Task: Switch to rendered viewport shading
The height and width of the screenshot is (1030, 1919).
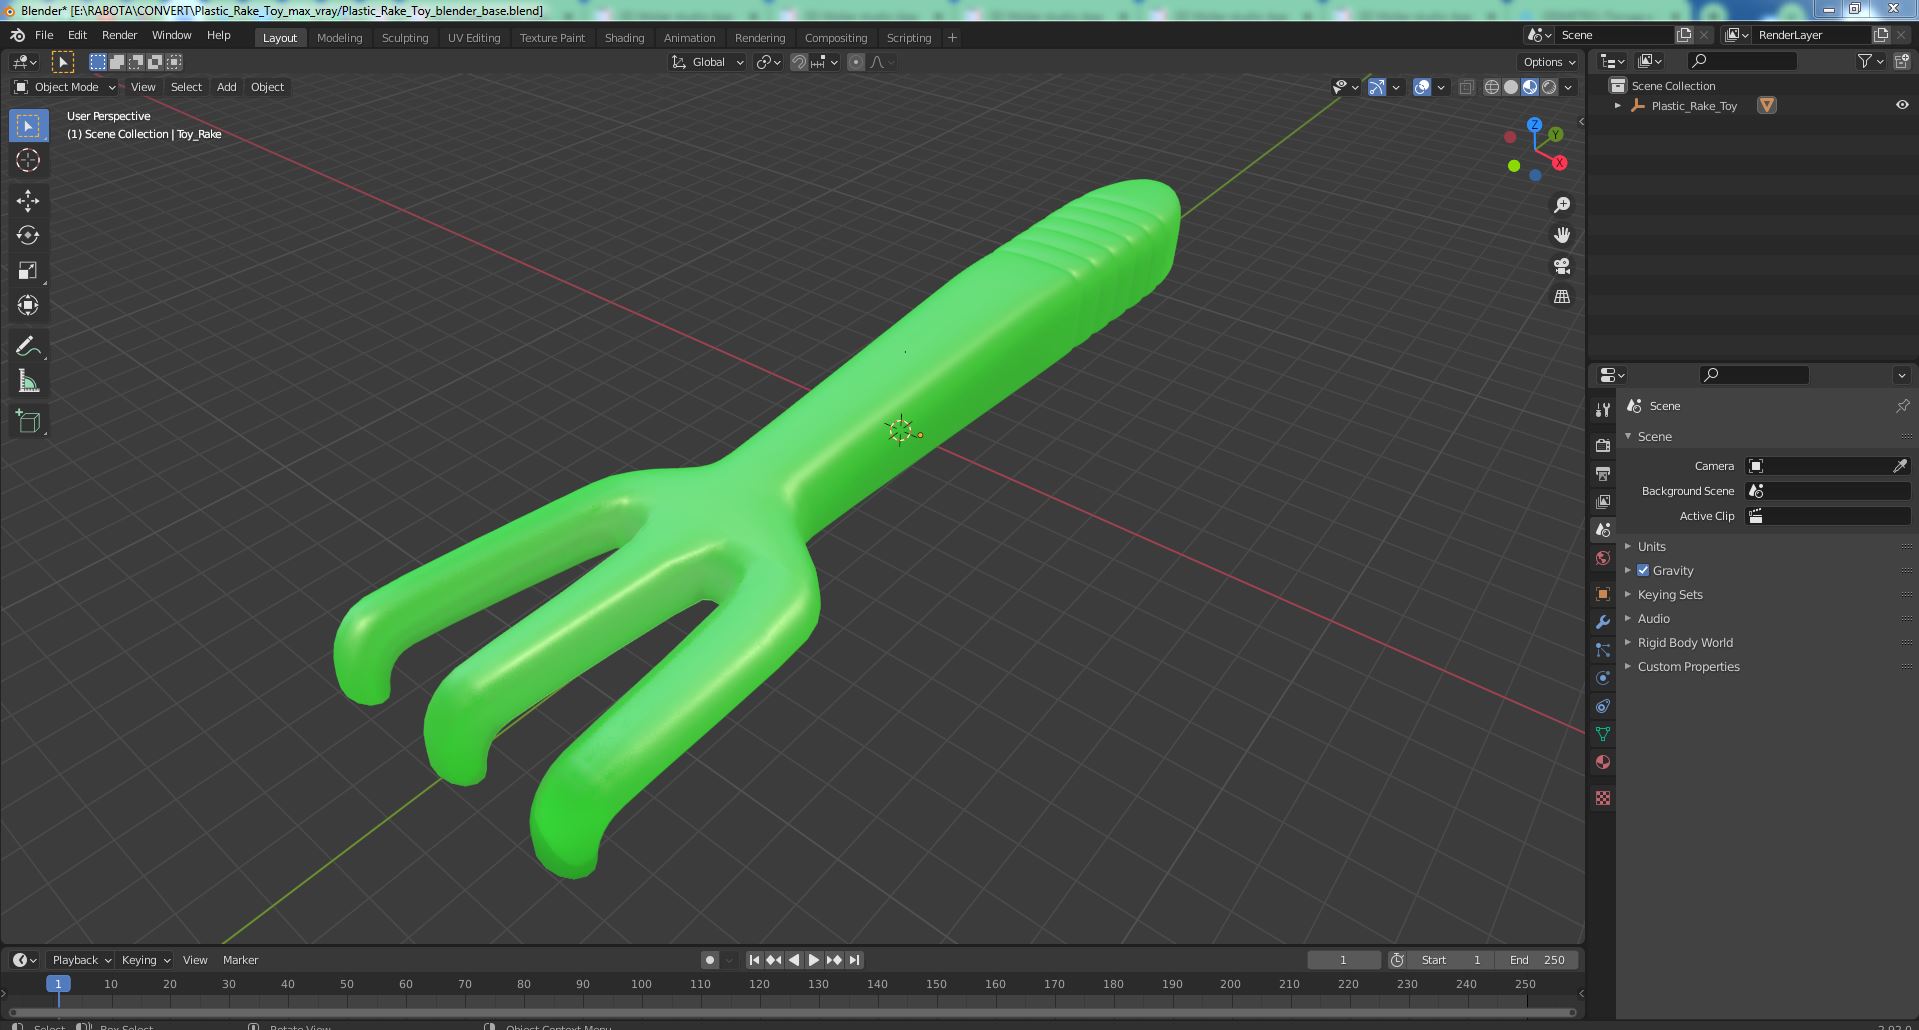Action: pos(1549,87)
